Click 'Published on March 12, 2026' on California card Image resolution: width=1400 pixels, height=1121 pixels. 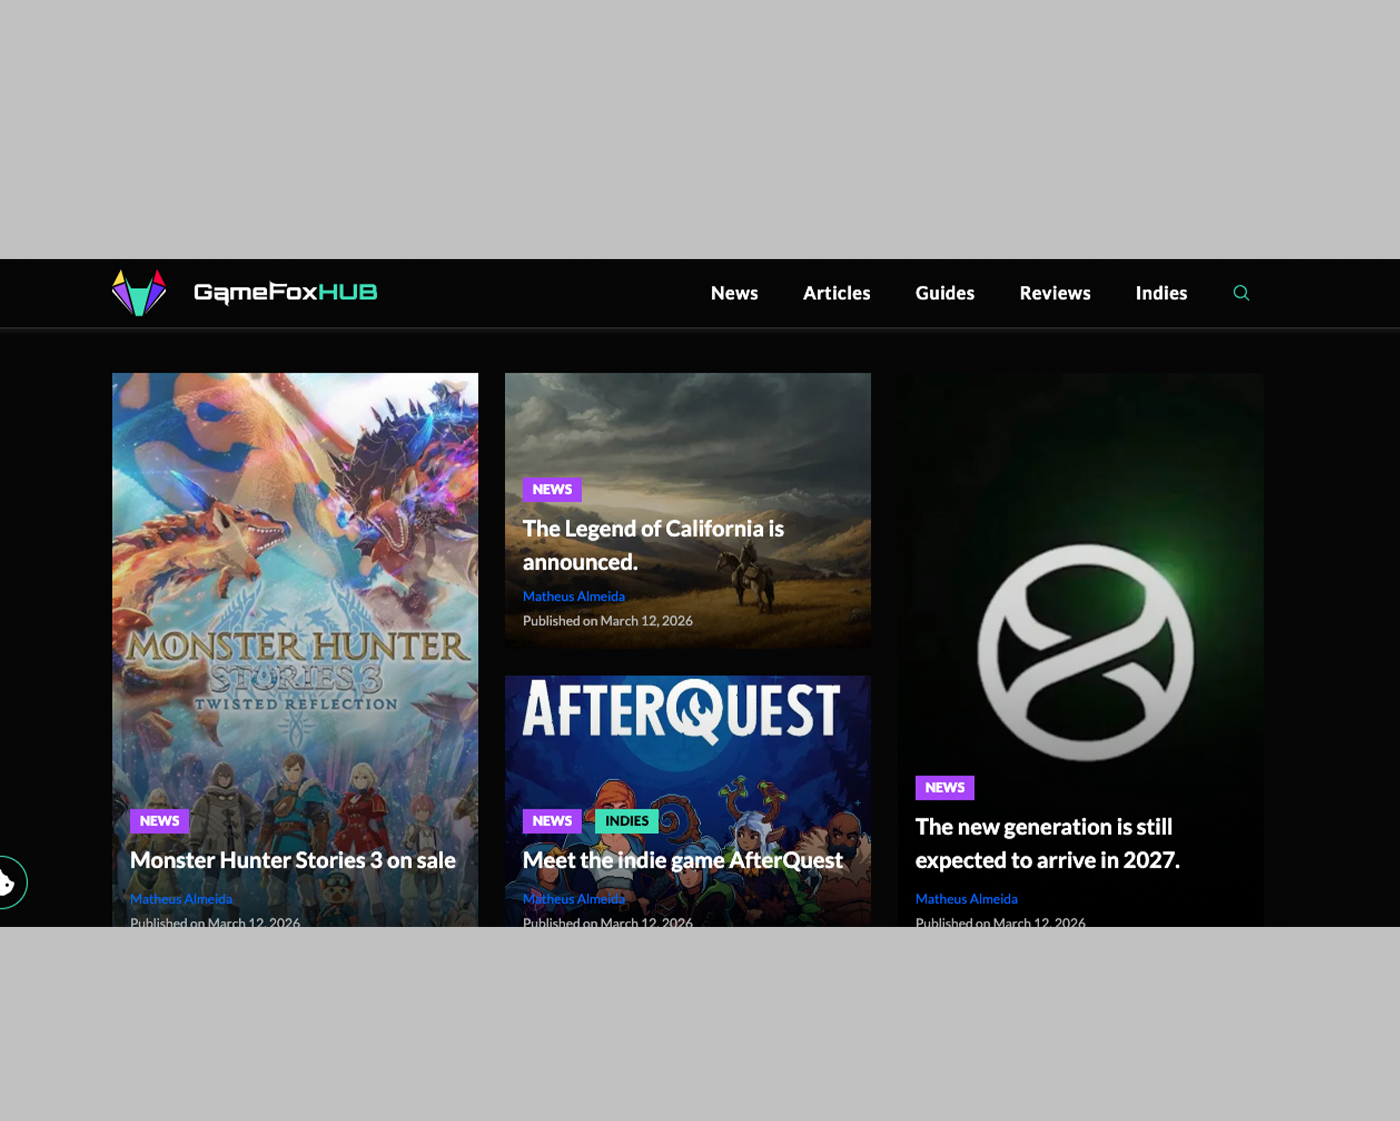(x=608, y=621)
